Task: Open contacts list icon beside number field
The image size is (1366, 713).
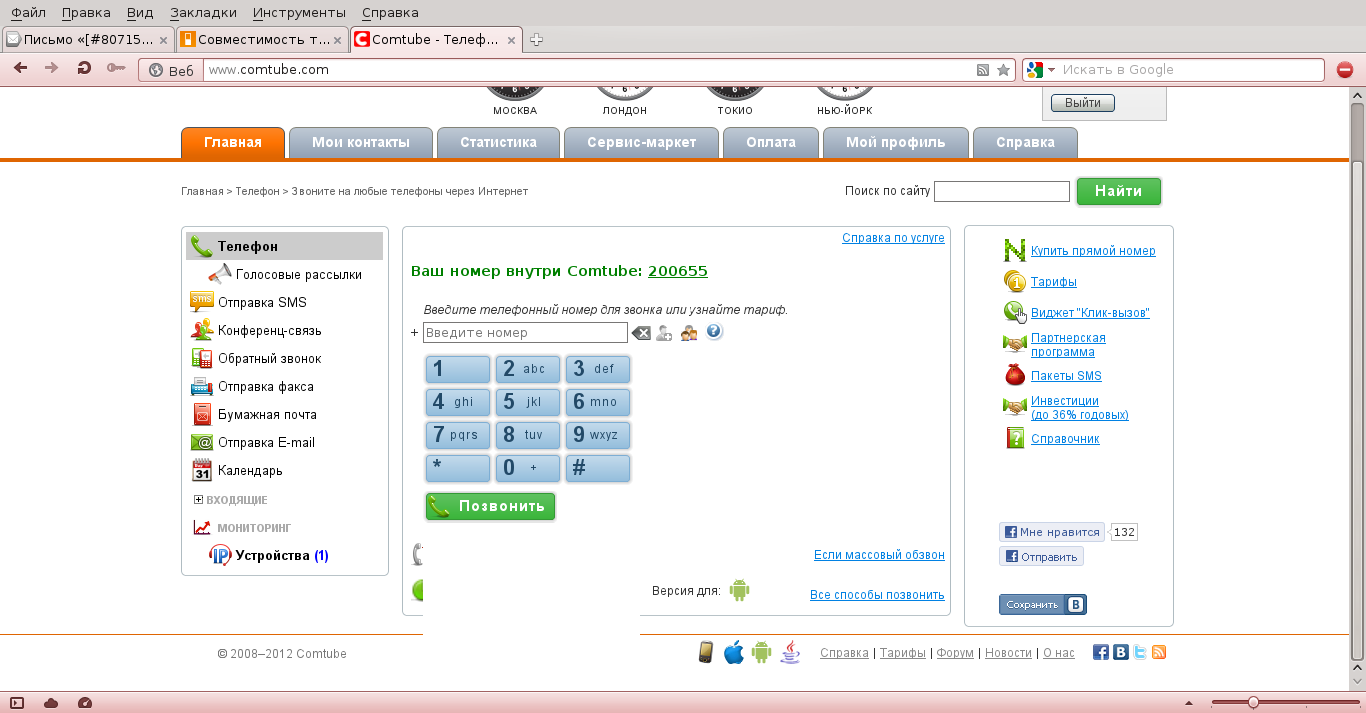Action: (689, 333)
